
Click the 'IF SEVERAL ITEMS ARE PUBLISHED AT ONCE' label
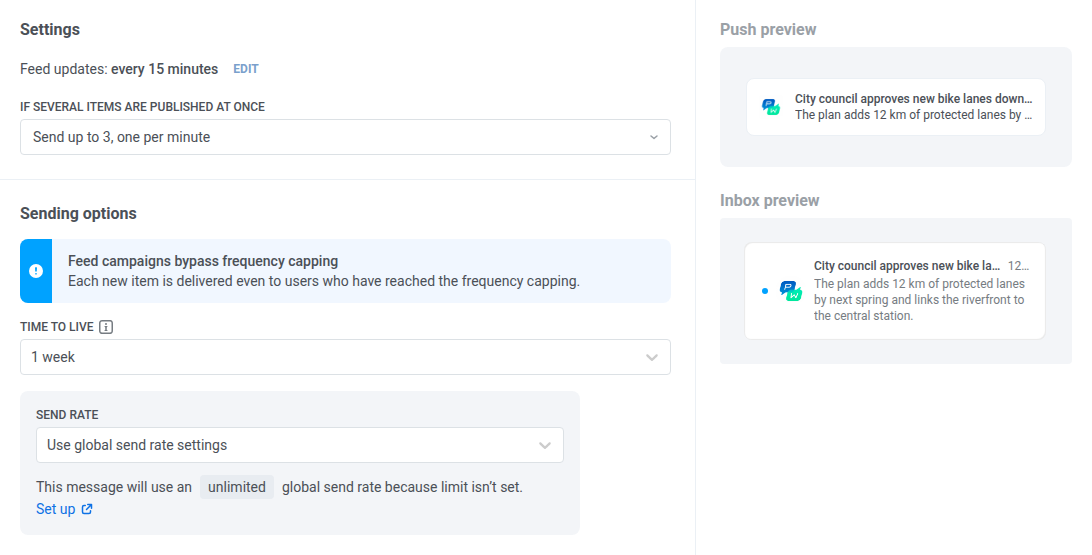pyautogui.click(x=143, y=107)
